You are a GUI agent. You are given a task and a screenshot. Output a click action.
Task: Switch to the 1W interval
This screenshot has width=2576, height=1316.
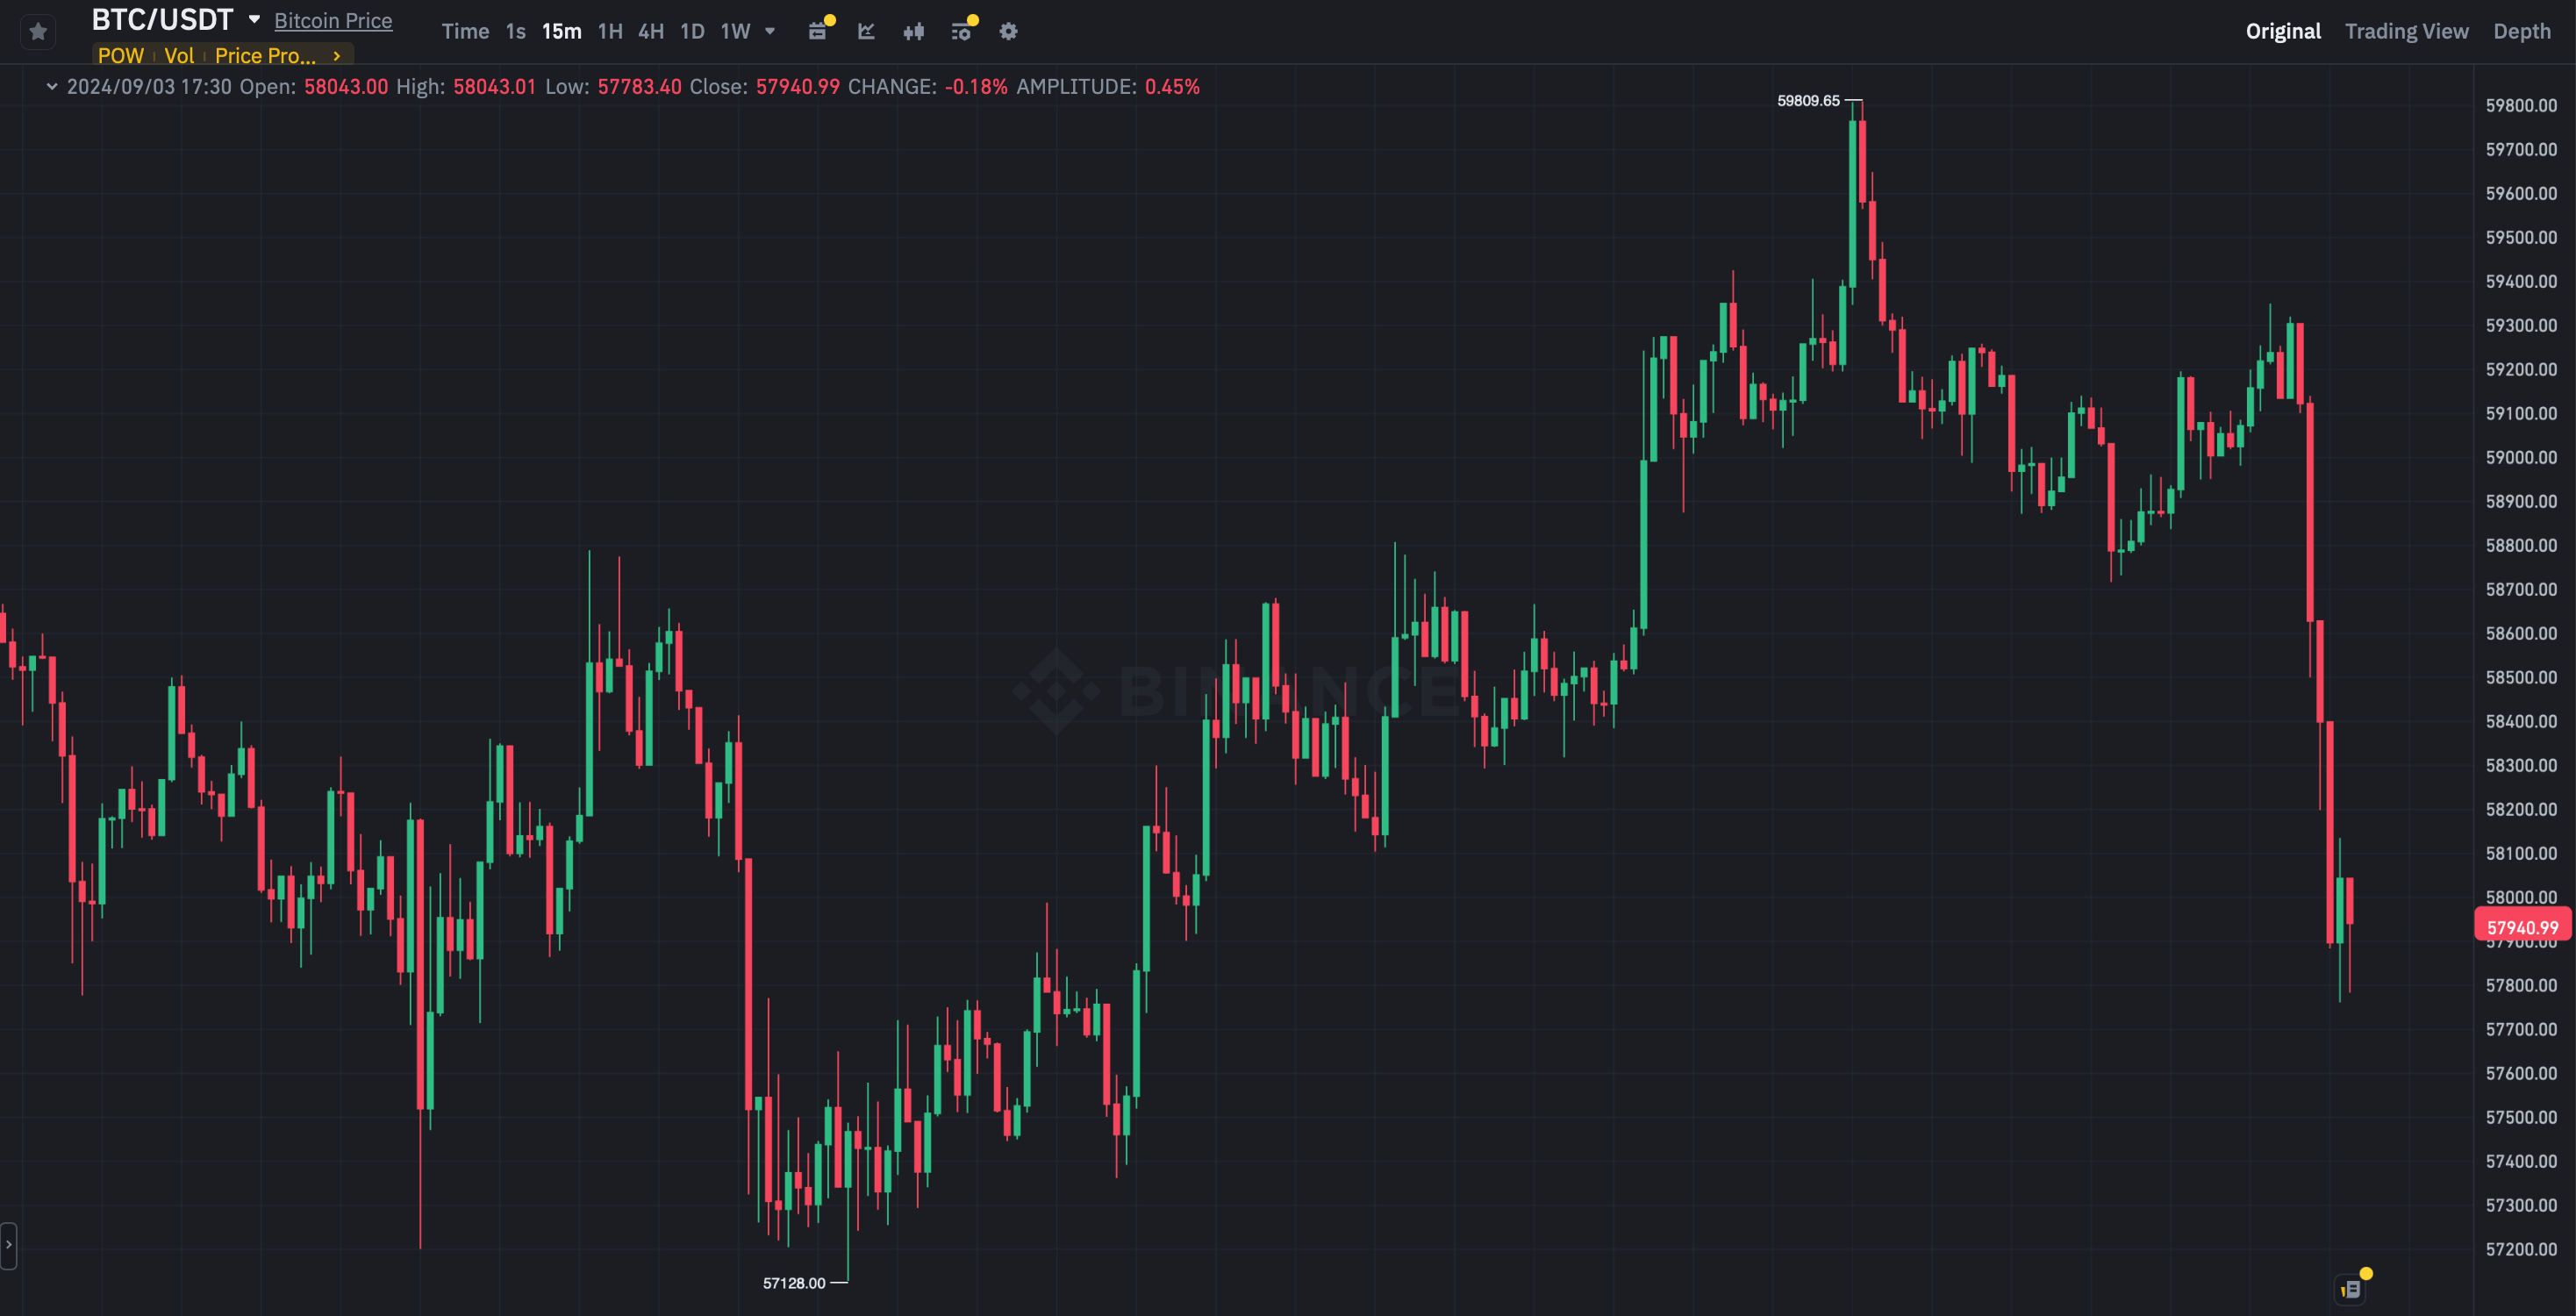point(735,31)
